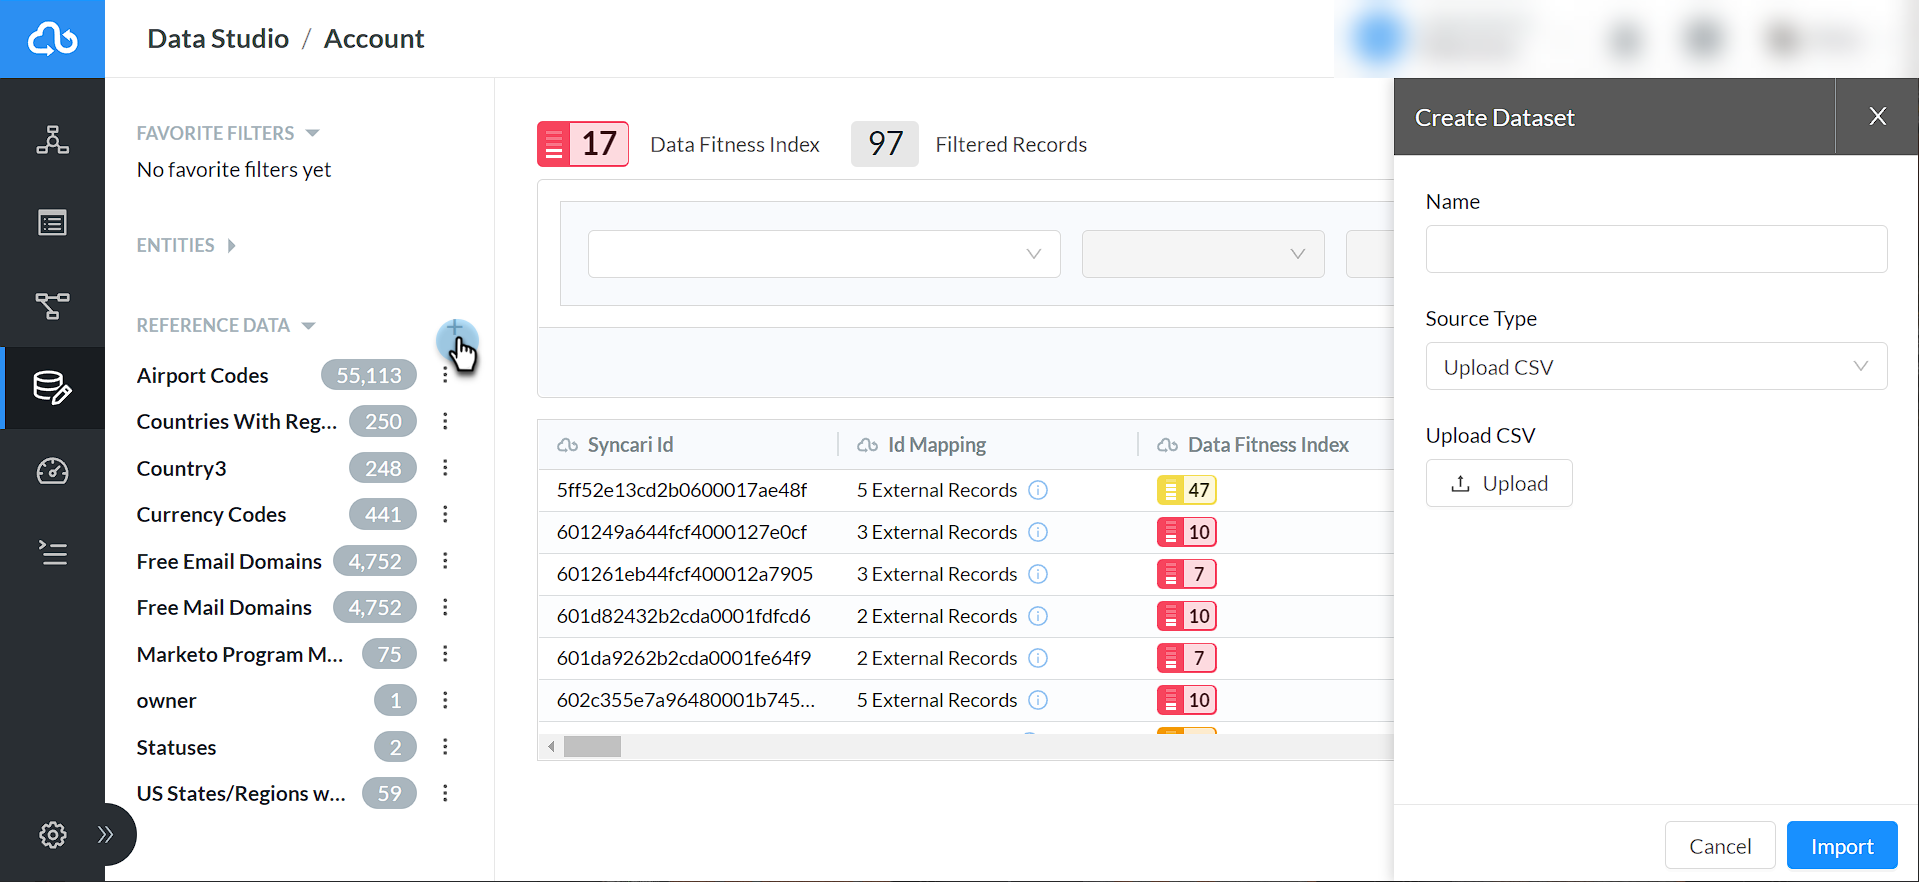
Task: Open options menu for Country3
Action: [x=445, y=468]
